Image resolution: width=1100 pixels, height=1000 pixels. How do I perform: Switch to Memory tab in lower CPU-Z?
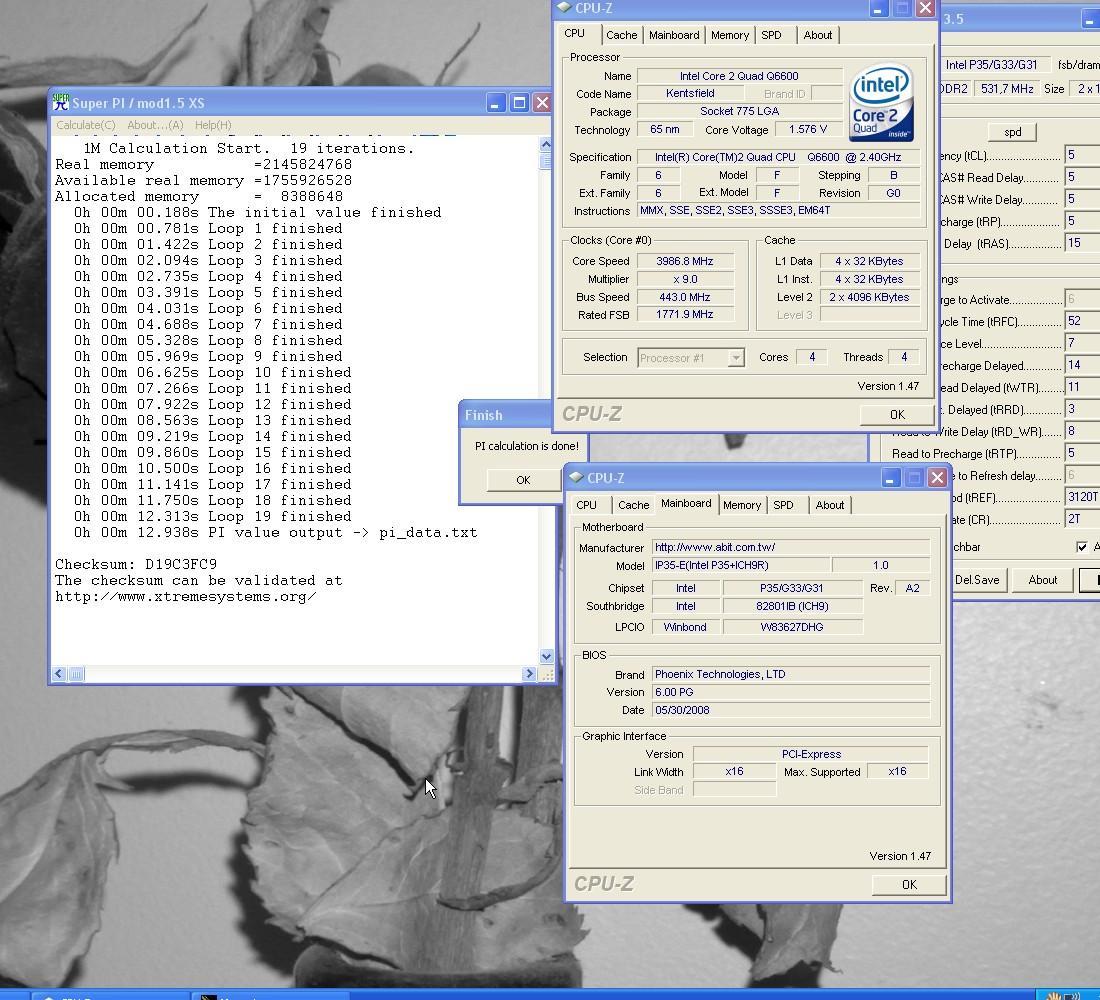click(x=742, y=505)
